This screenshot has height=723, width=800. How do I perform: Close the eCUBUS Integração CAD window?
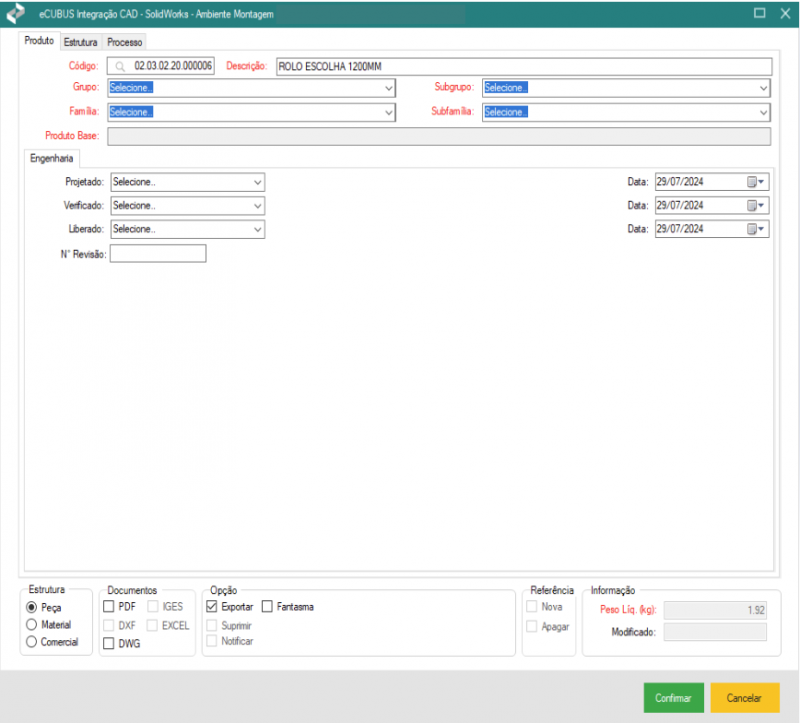(785, 13)
